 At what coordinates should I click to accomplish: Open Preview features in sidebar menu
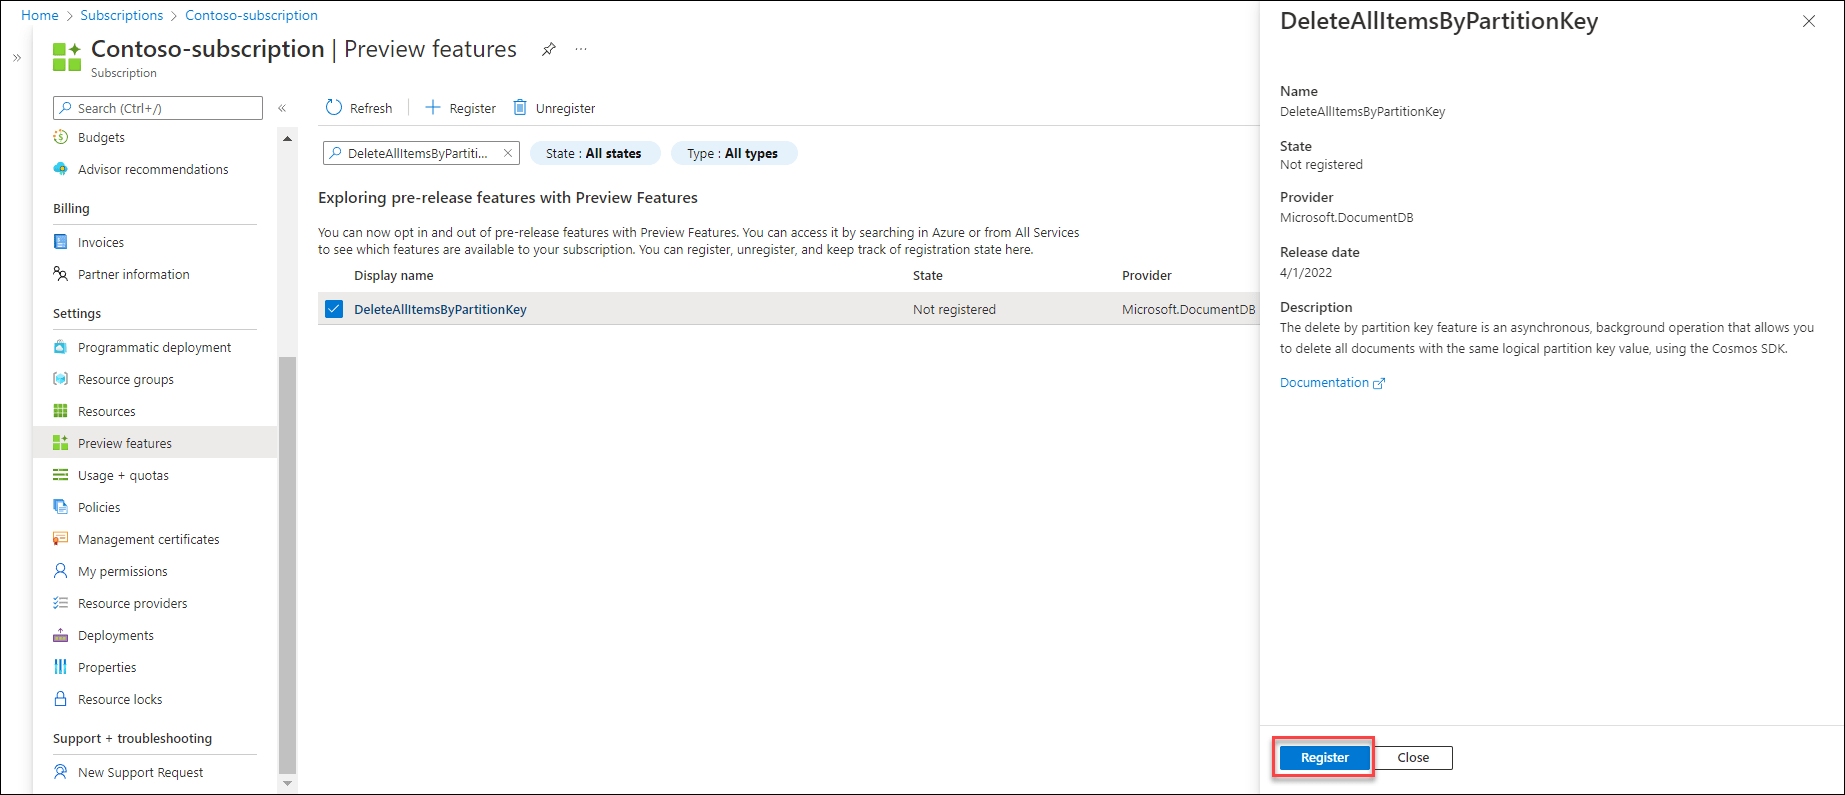point(155,443)
